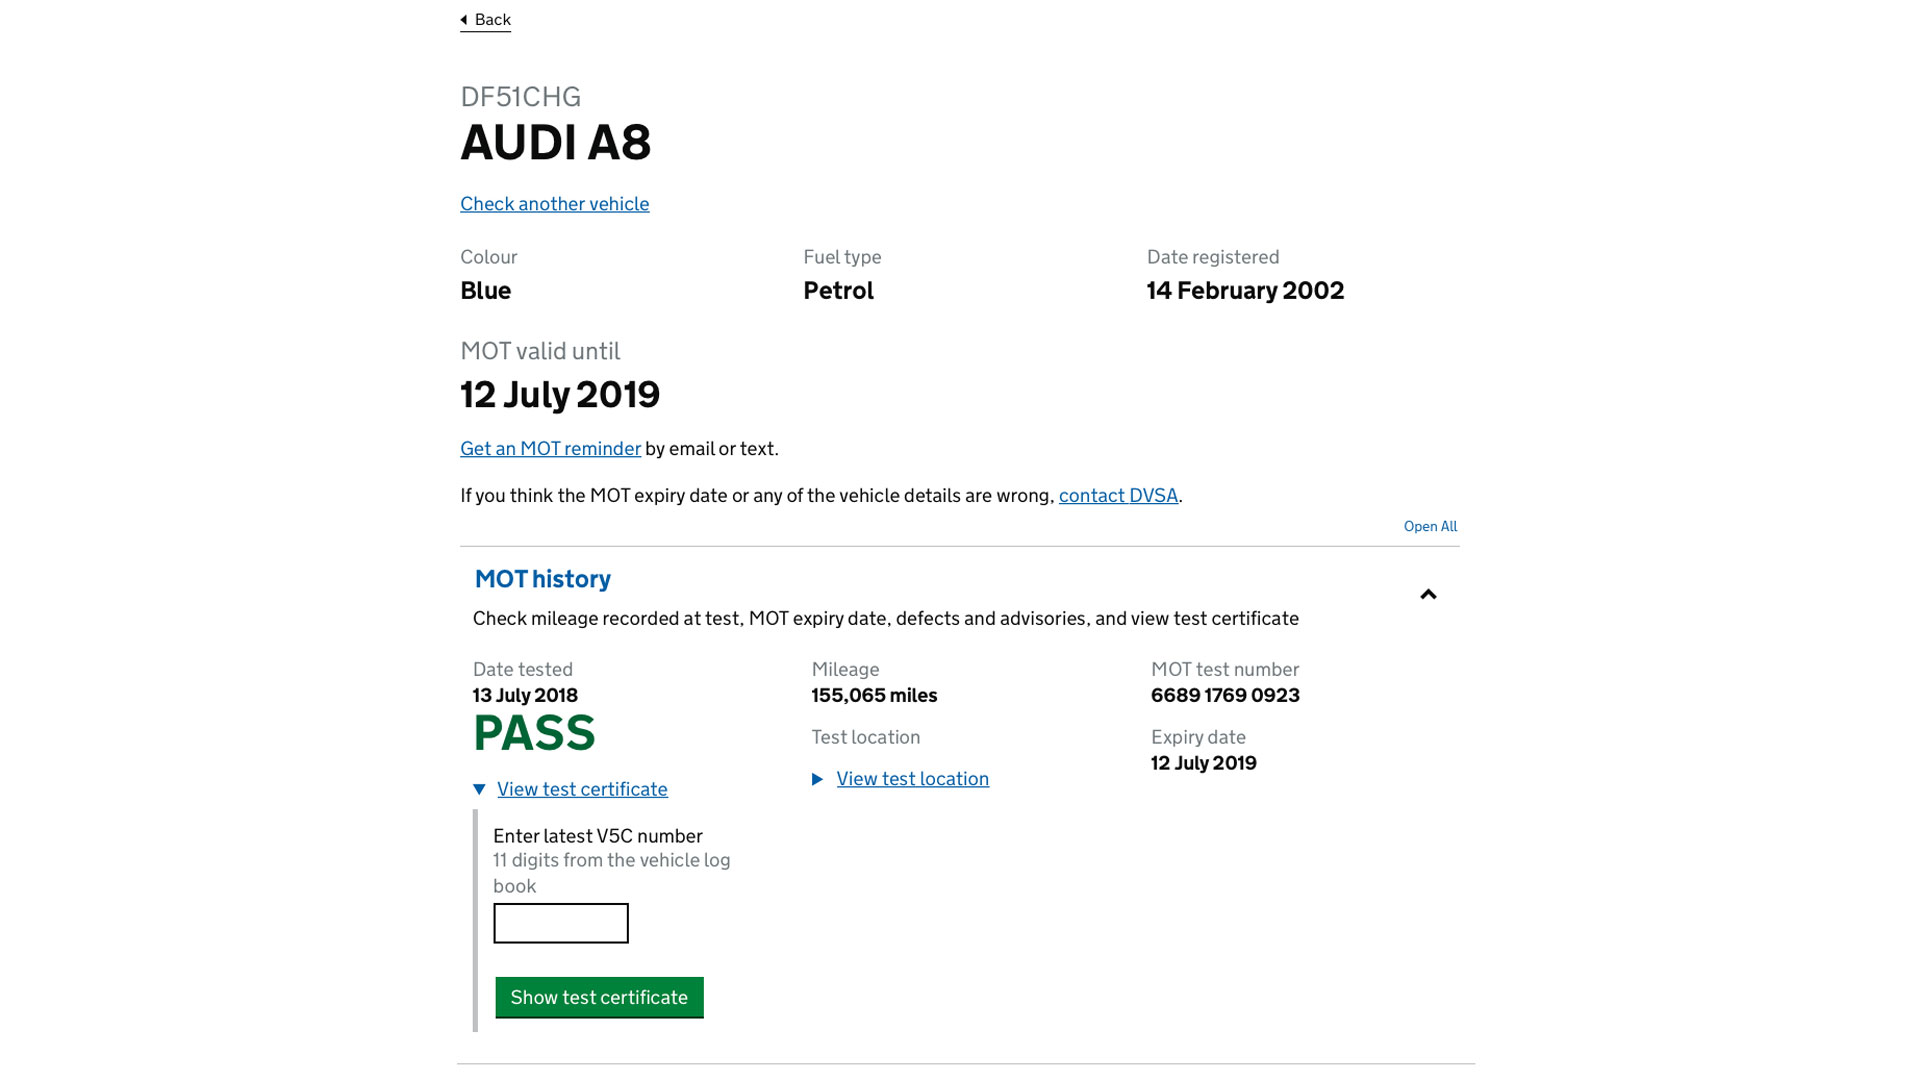Click the triangle next to View test location
The width and height of the screenshot is (1920, 1080).
816,778
